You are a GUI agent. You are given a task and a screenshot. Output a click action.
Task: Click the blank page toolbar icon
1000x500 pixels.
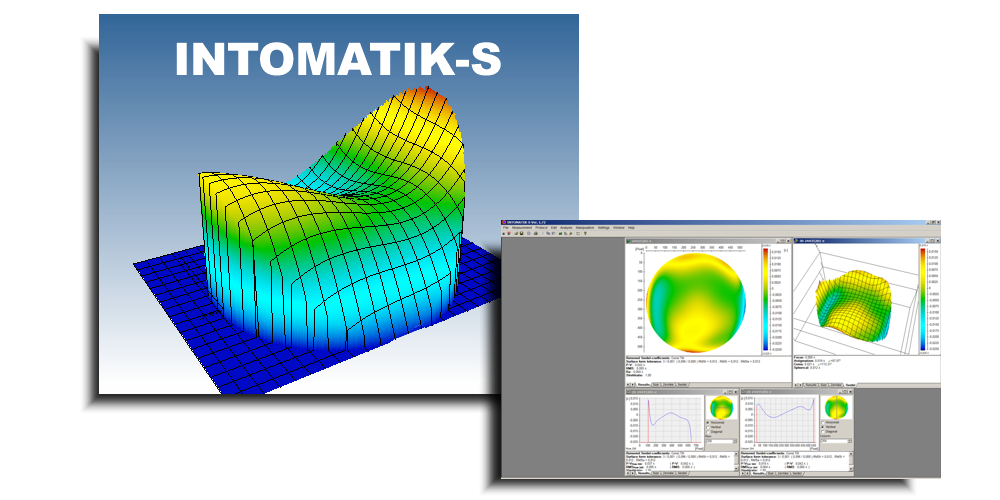coord(529,233)
